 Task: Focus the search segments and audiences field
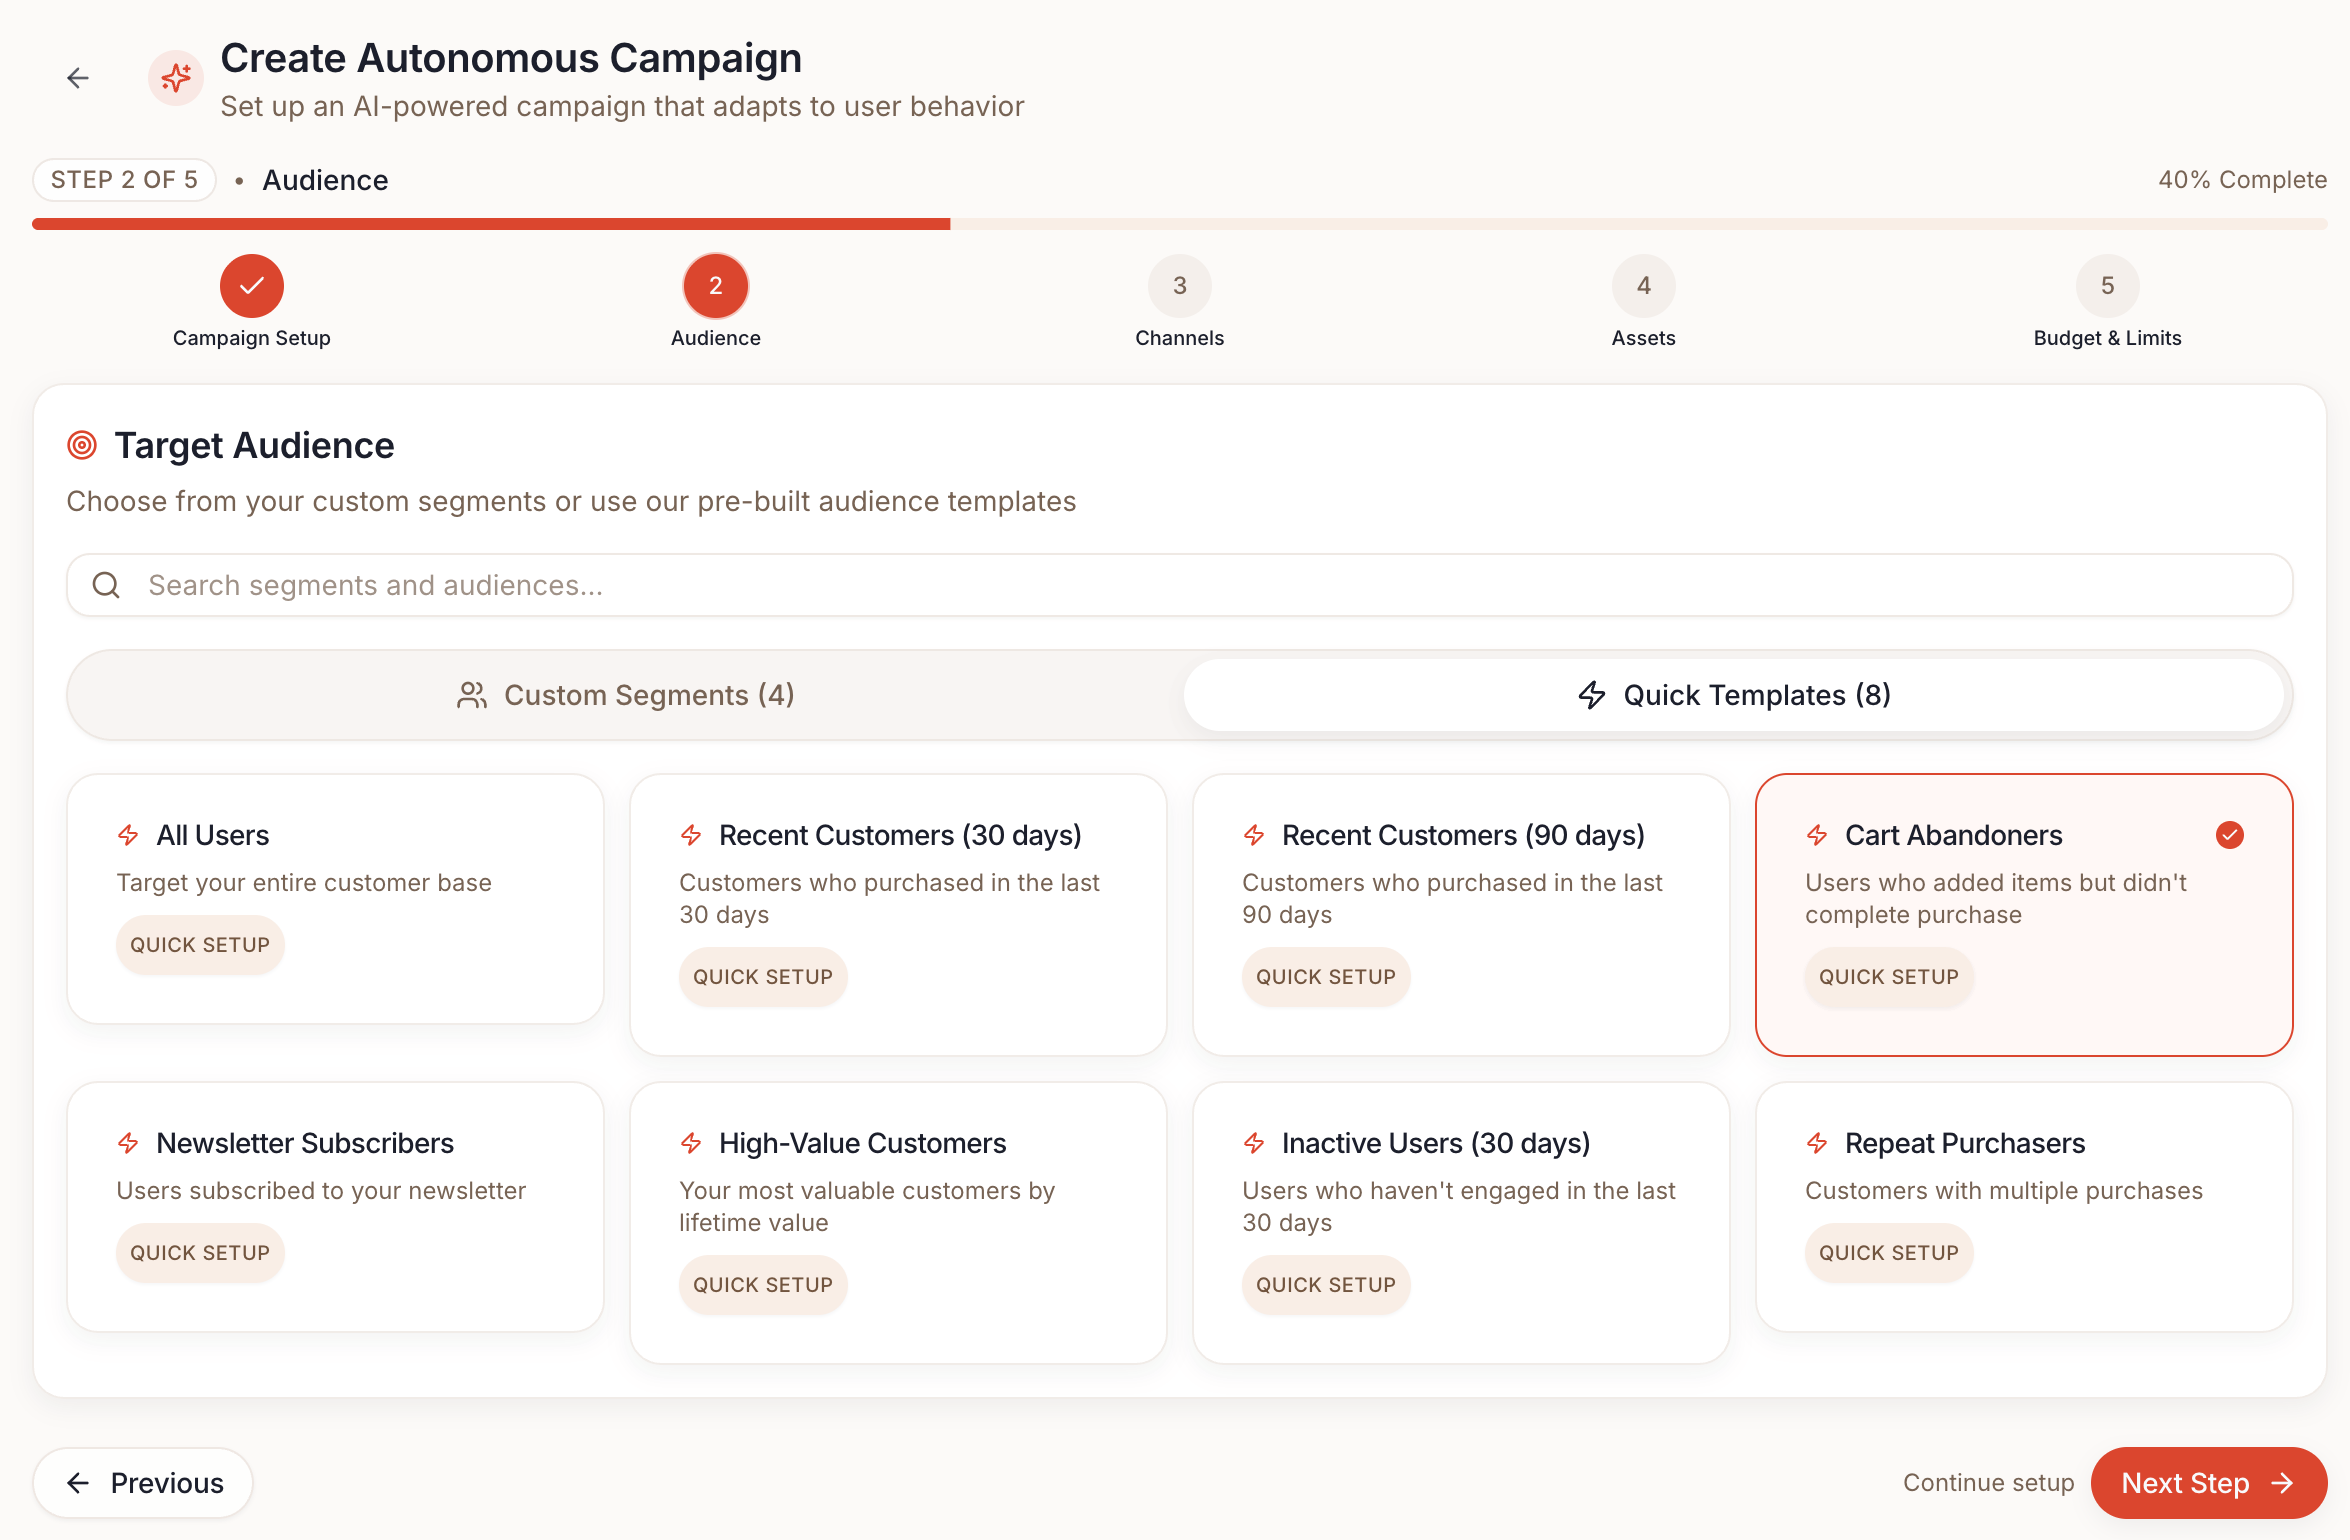[x=1178, y=585]
